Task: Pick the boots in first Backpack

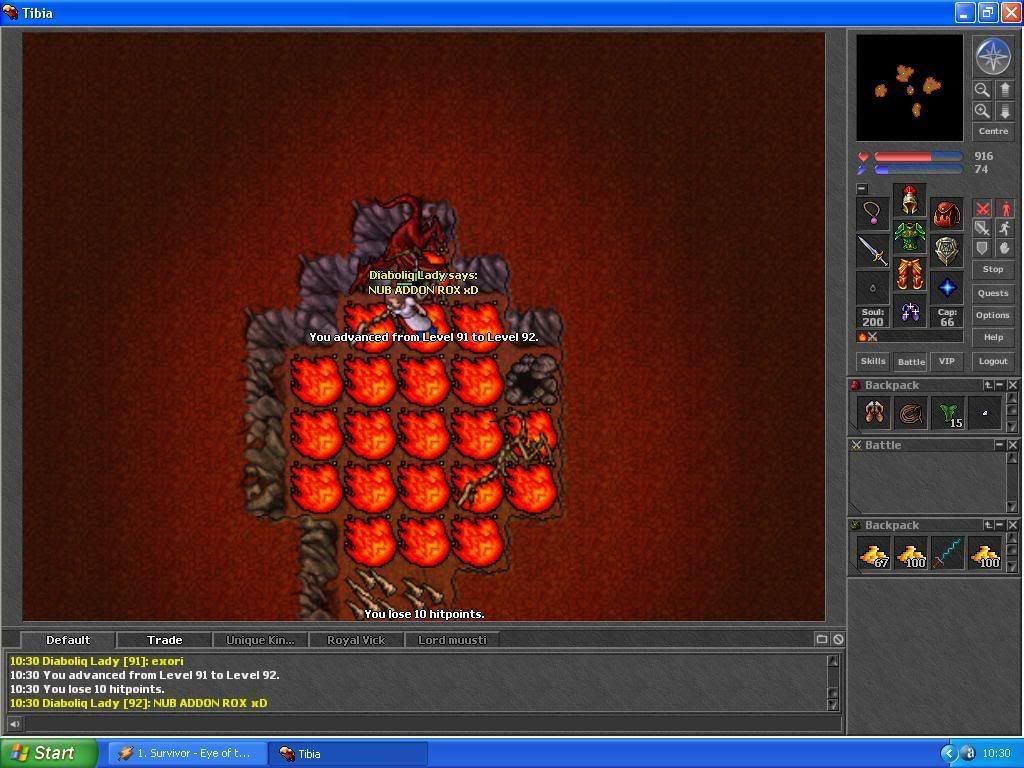Action: tap(874, 413)
